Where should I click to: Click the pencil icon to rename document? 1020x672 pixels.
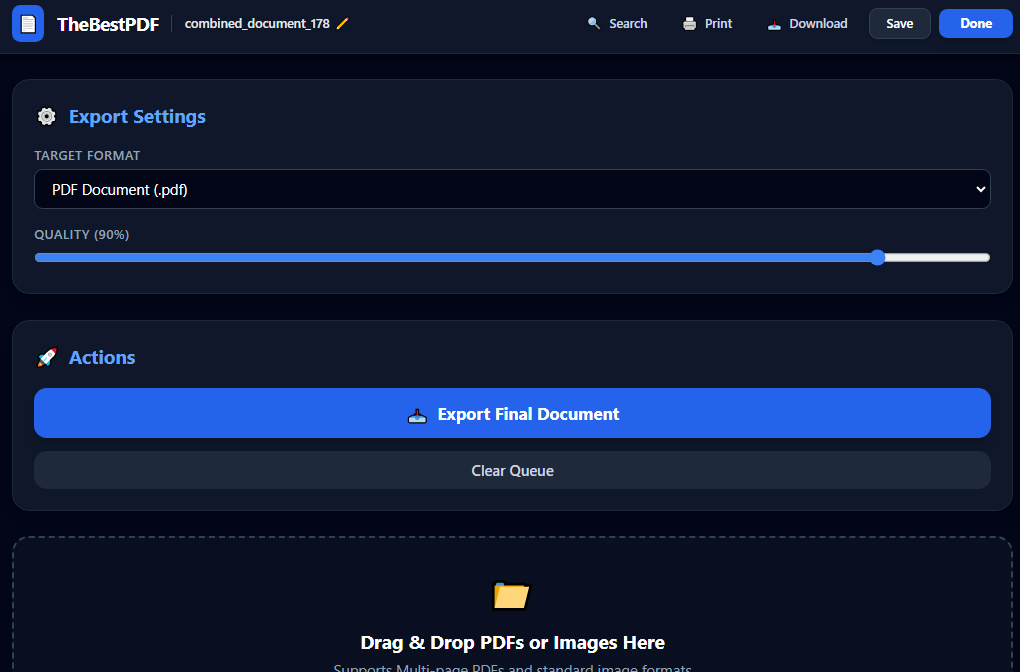(343, 24)
